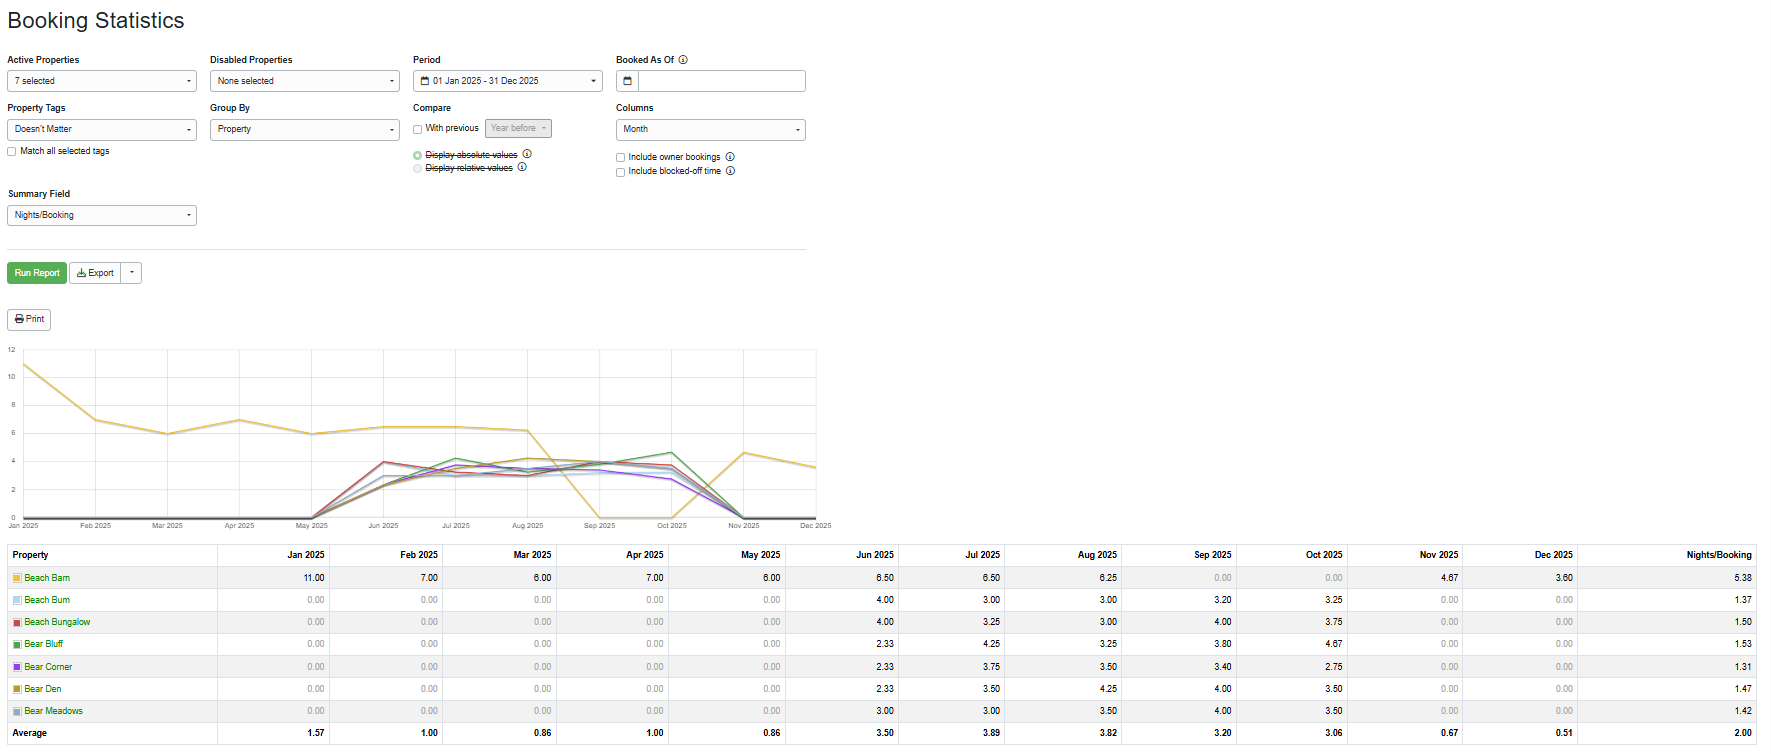
Task: Open the Bear Corner property link
Action: pyautogui.click(x=48, y=667)
